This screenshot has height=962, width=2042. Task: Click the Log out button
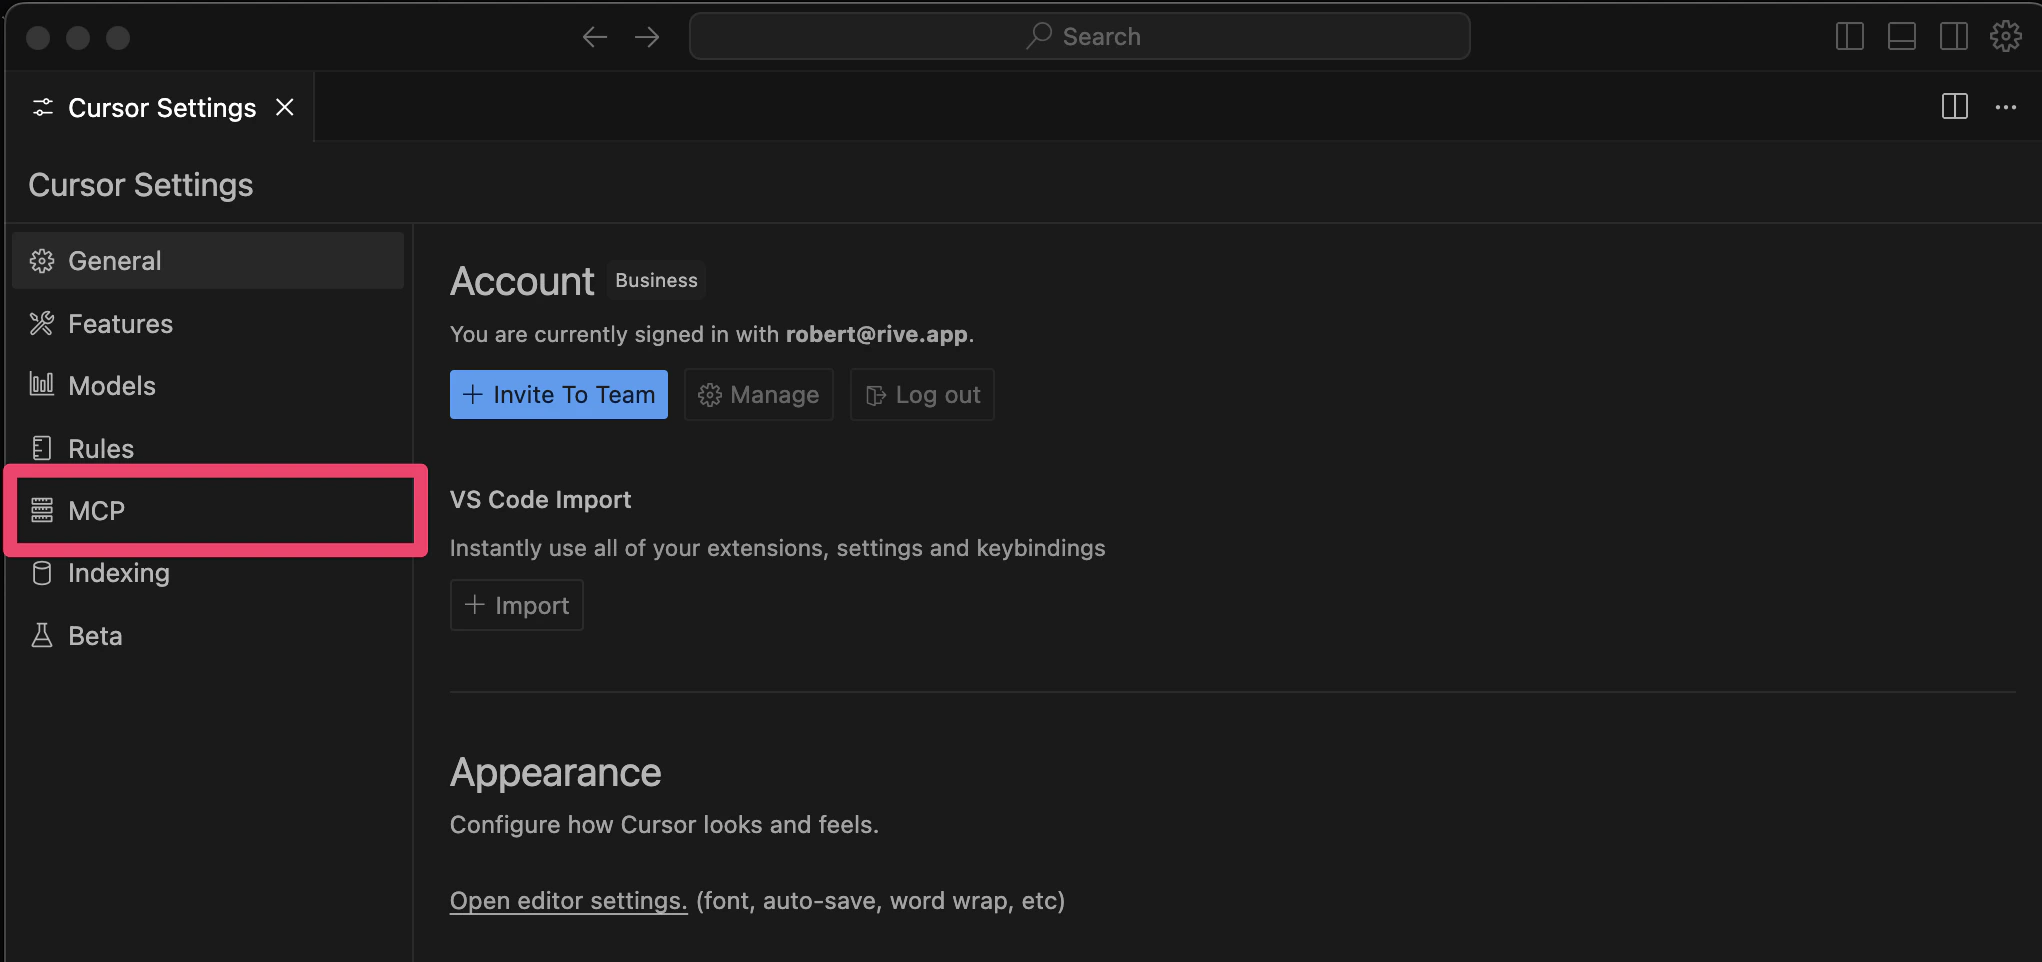[x=922, y=395]
